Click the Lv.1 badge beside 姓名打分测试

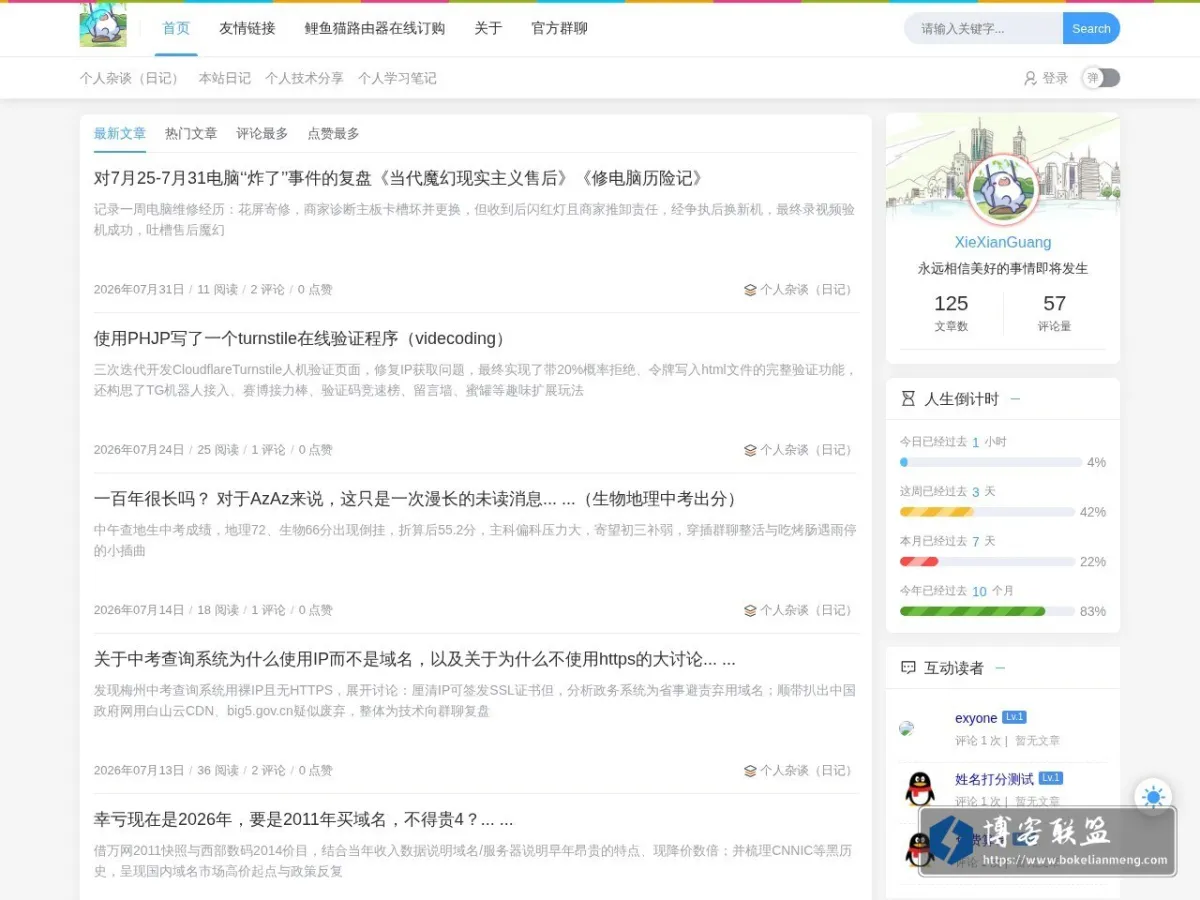click(x=1050, y=778)
